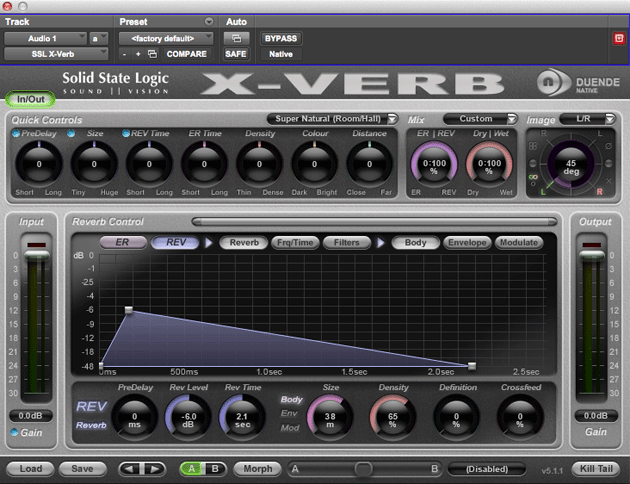Click the Kill Tail button
The image size is (630, 484).
pyautogui.click(x=596, y=469)
